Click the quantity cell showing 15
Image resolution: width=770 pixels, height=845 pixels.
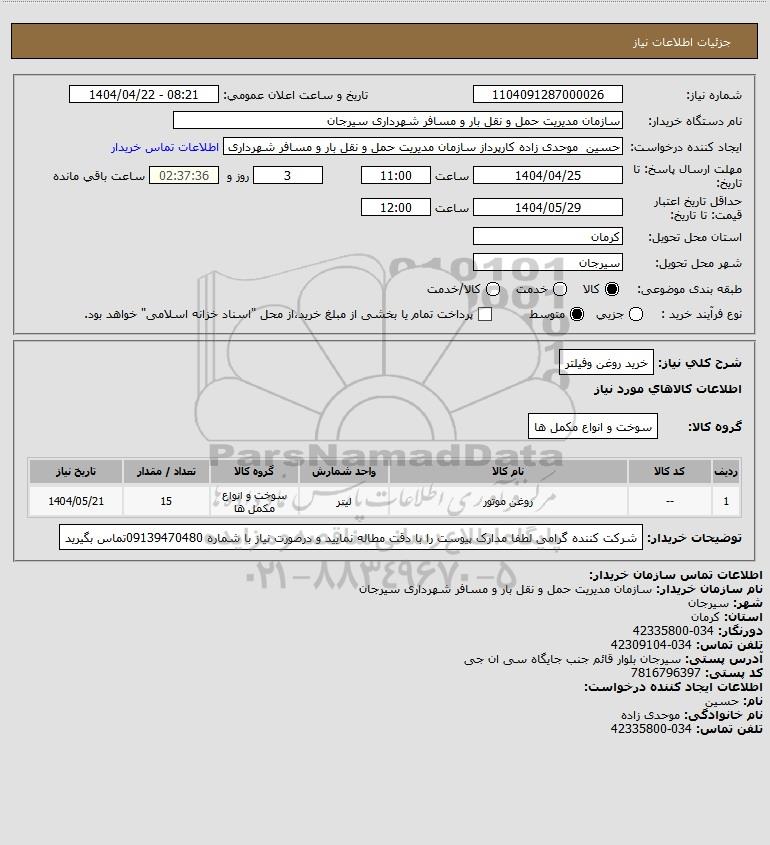(x=166, y=501)
